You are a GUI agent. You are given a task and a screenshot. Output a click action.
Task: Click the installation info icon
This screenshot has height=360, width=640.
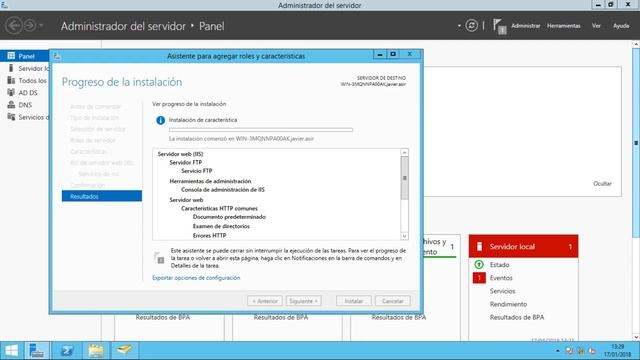click(x=160, y=120)
